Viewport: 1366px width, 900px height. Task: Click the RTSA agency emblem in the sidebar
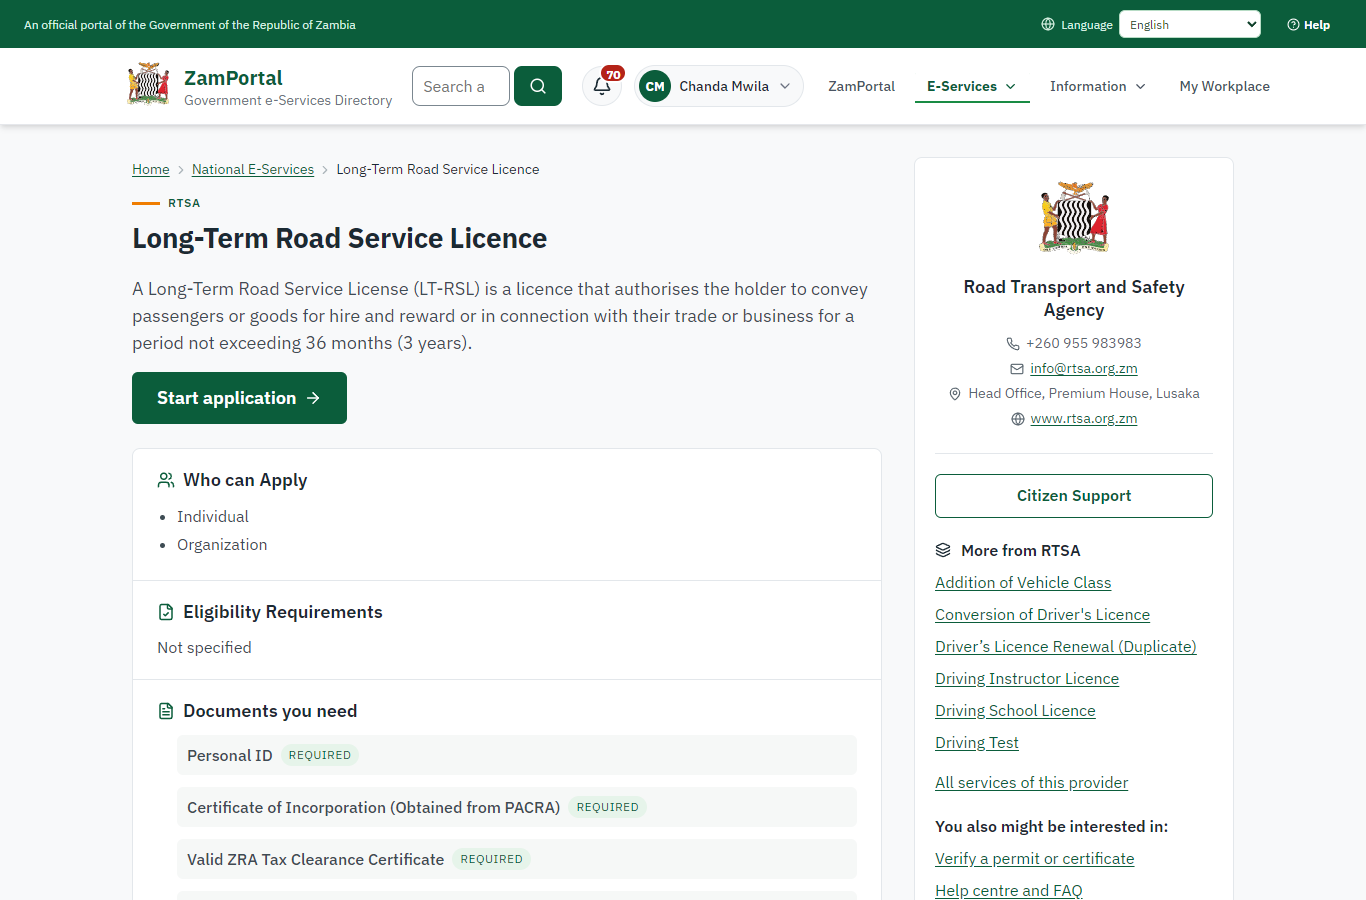pyautogui.click(x=1074, y=217)
